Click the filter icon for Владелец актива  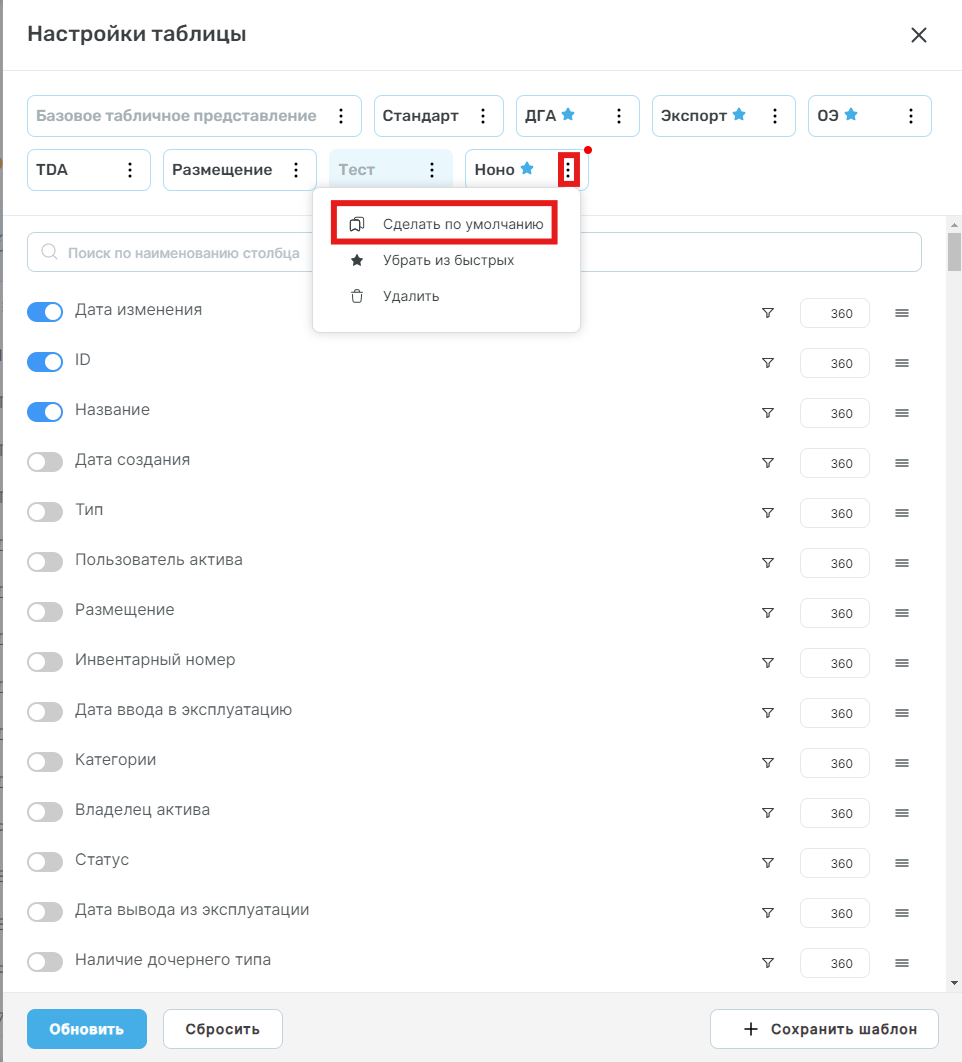click(x=768, y=813)
